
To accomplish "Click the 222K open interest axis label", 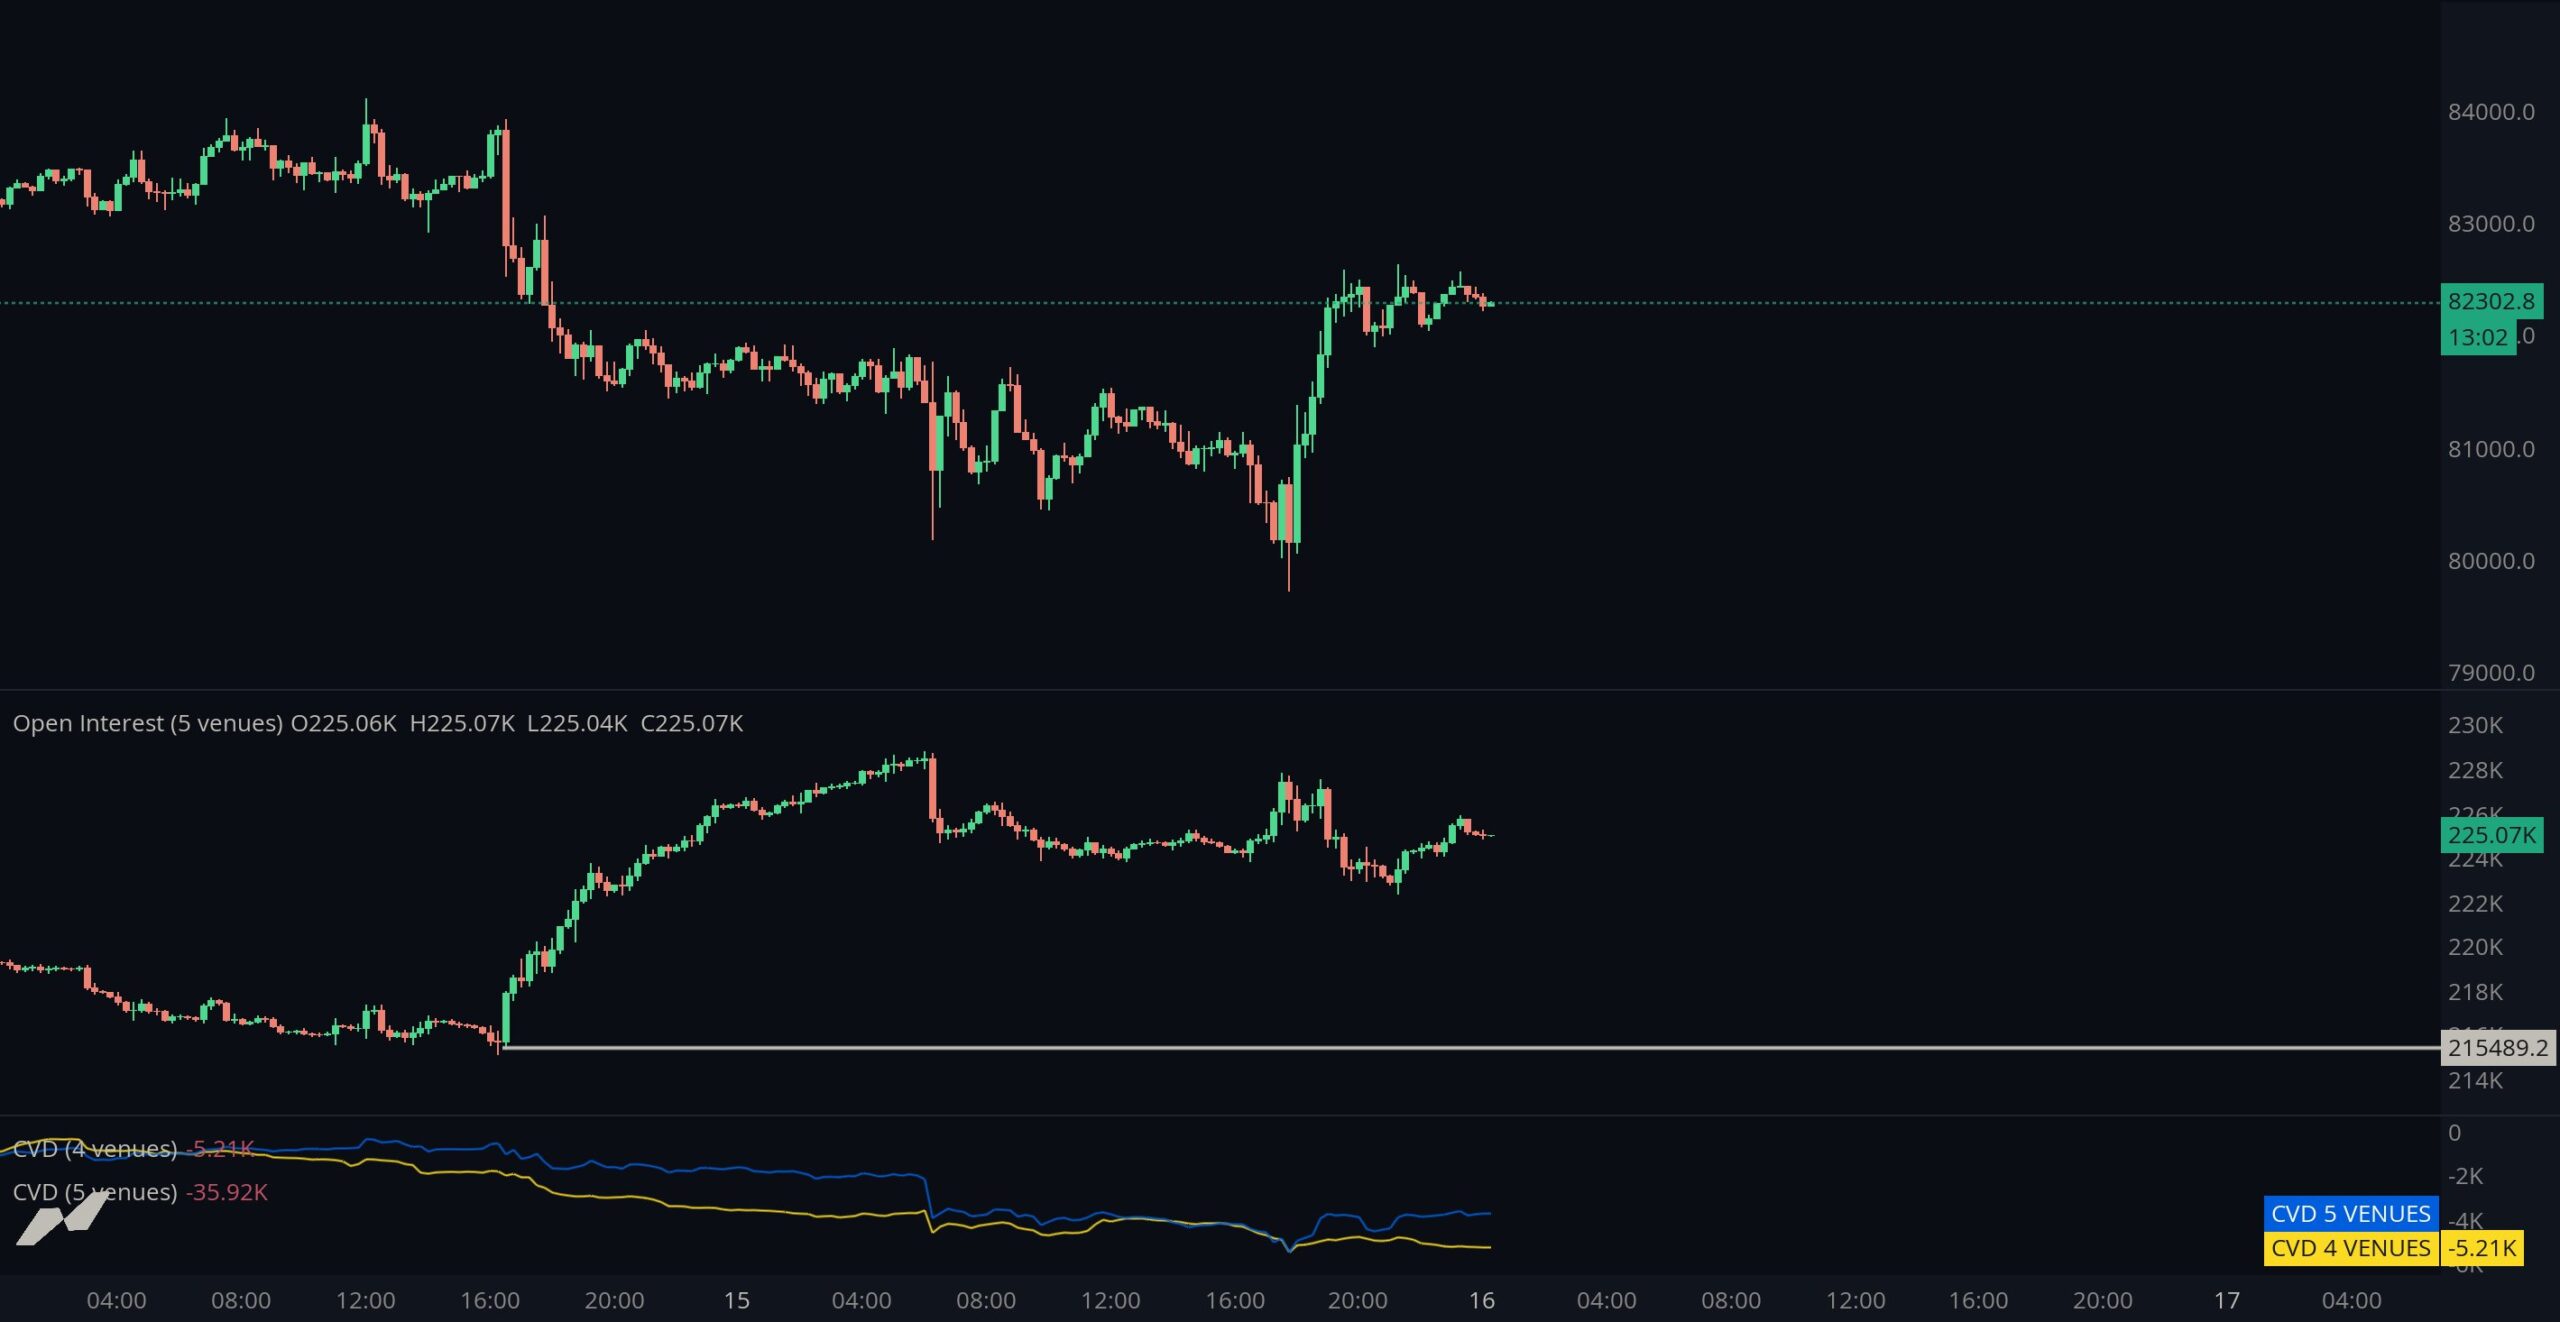I will tap(2475, 903).
